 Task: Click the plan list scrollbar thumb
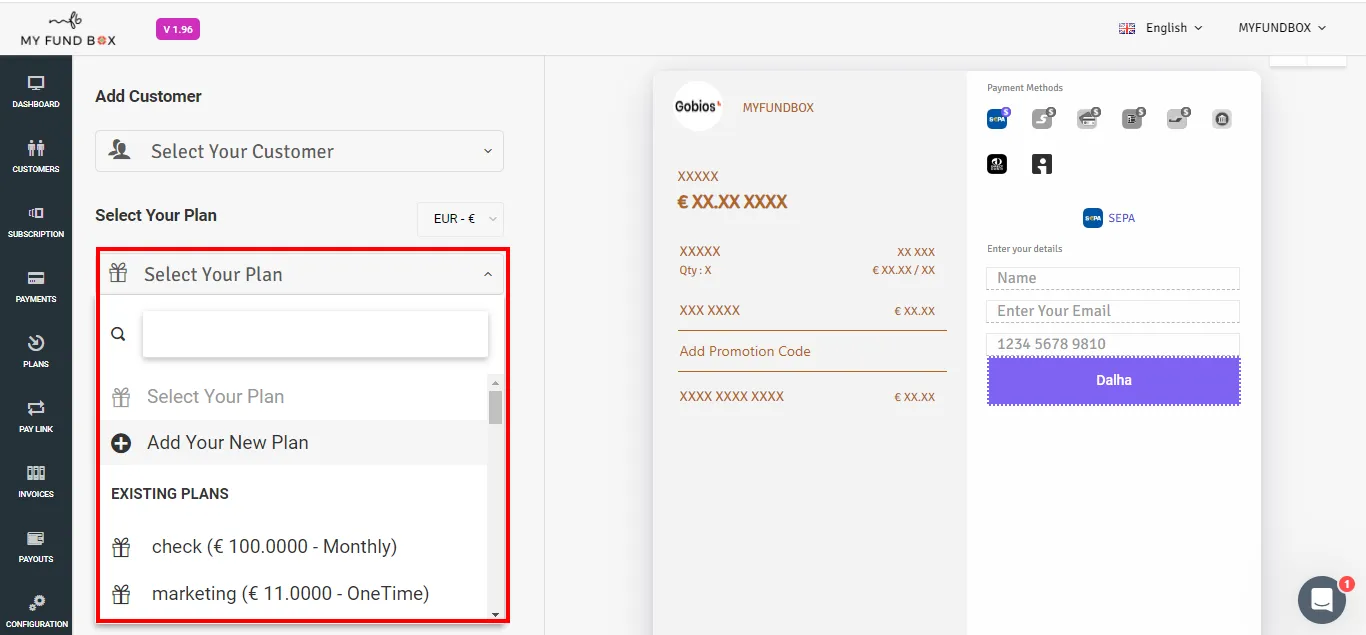(x=495, y=407)
